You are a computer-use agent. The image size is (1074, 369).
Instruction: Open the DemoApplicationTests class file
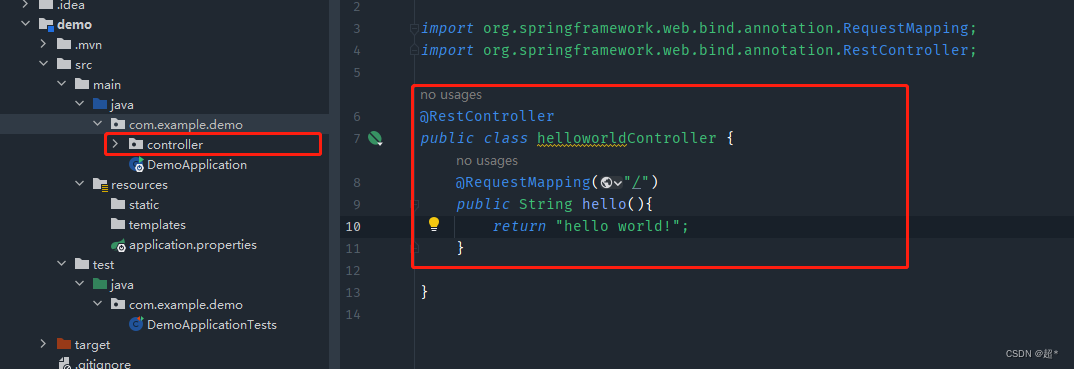pos(212,325)
